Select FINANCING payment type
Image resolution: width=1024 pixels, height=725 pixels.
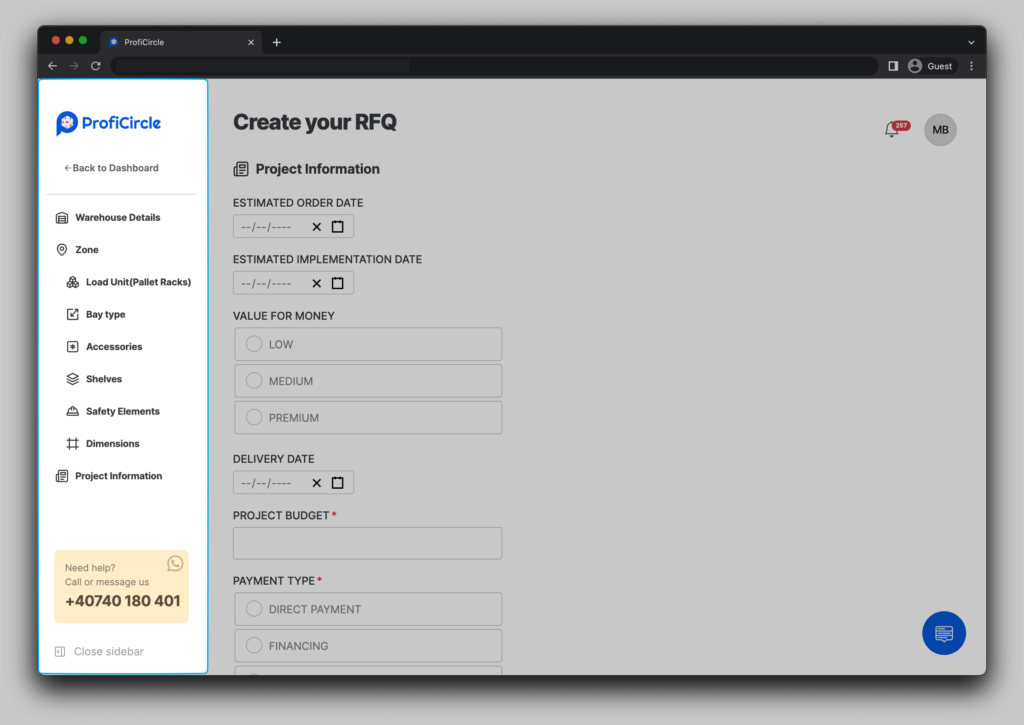(x=368, y=646)
